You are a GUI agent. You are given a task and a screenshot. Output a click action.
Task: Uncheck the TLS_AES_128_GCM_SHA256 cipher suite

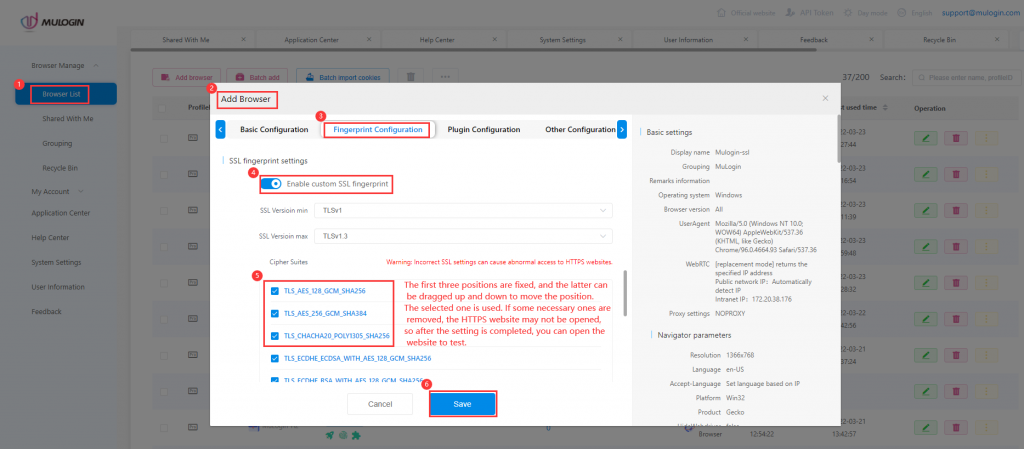tap(275, 291)
